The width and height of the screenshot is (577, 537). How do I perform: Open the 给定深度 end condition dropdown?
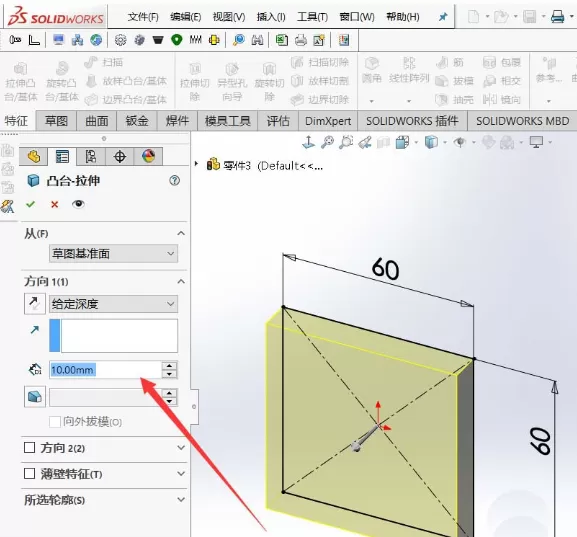coord(113,304)
